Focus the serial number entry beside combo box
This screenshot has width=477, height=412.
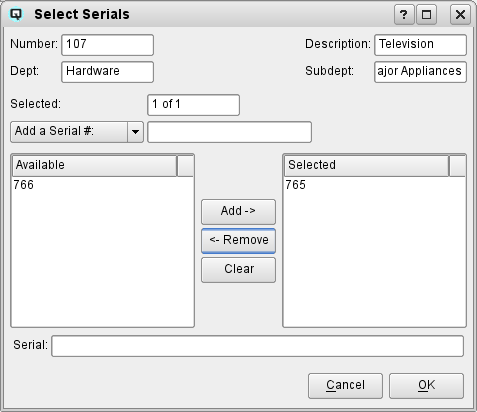(x=230, y=132)
